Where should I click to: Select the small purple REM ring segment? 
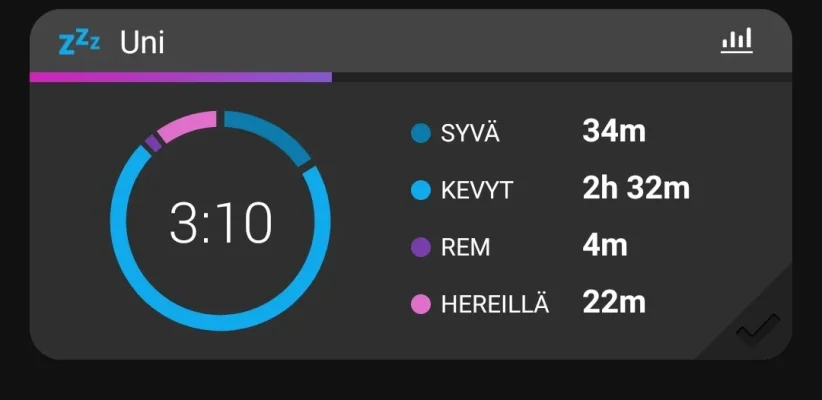pyautogui.click(x=153, y=144)
